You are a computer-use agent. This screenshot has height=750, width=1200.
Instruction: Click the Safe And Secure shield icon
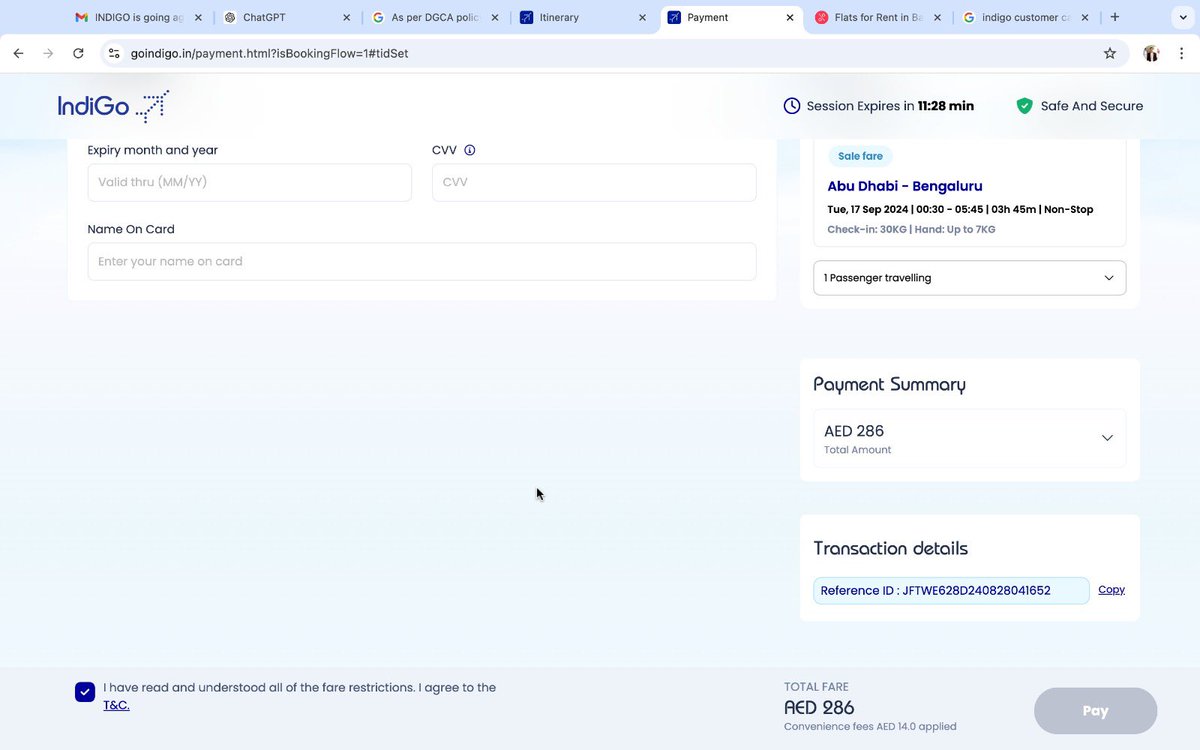pyautogui.click(x=1024, y=106)
